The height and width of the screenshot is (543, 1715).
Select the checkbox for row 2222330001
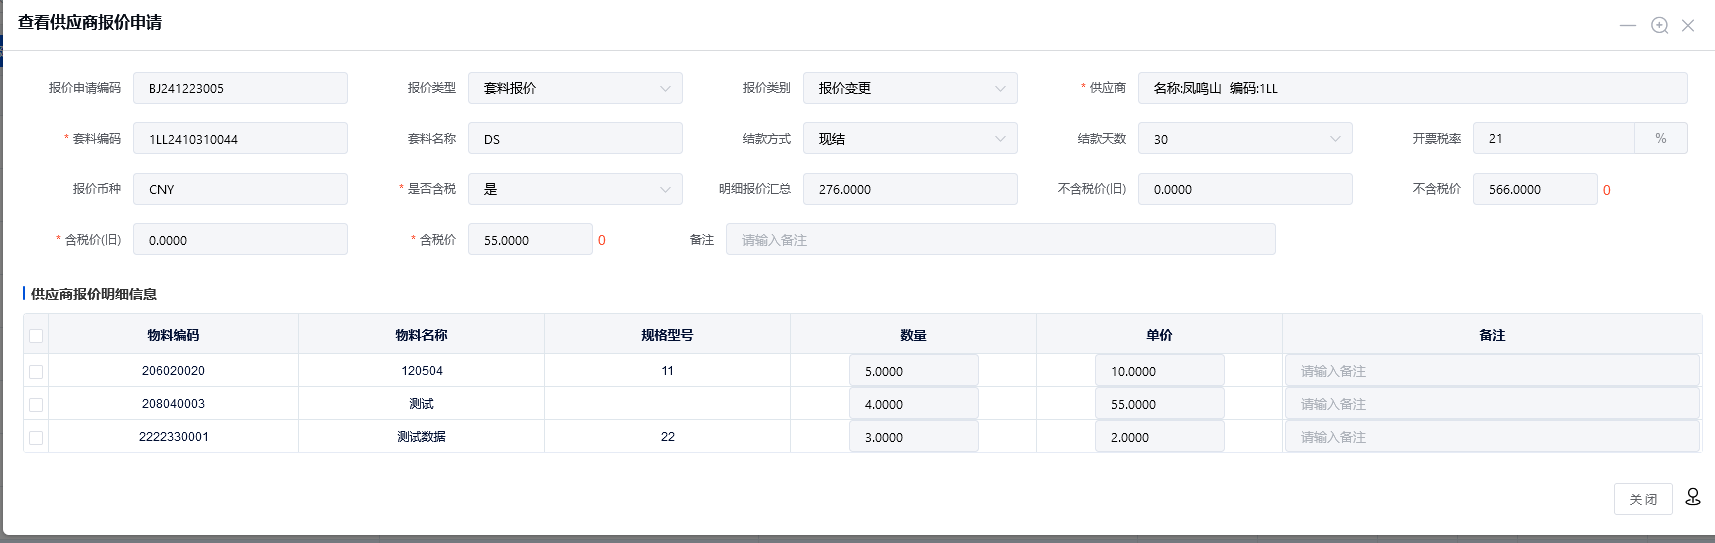[x=36, y=437]
